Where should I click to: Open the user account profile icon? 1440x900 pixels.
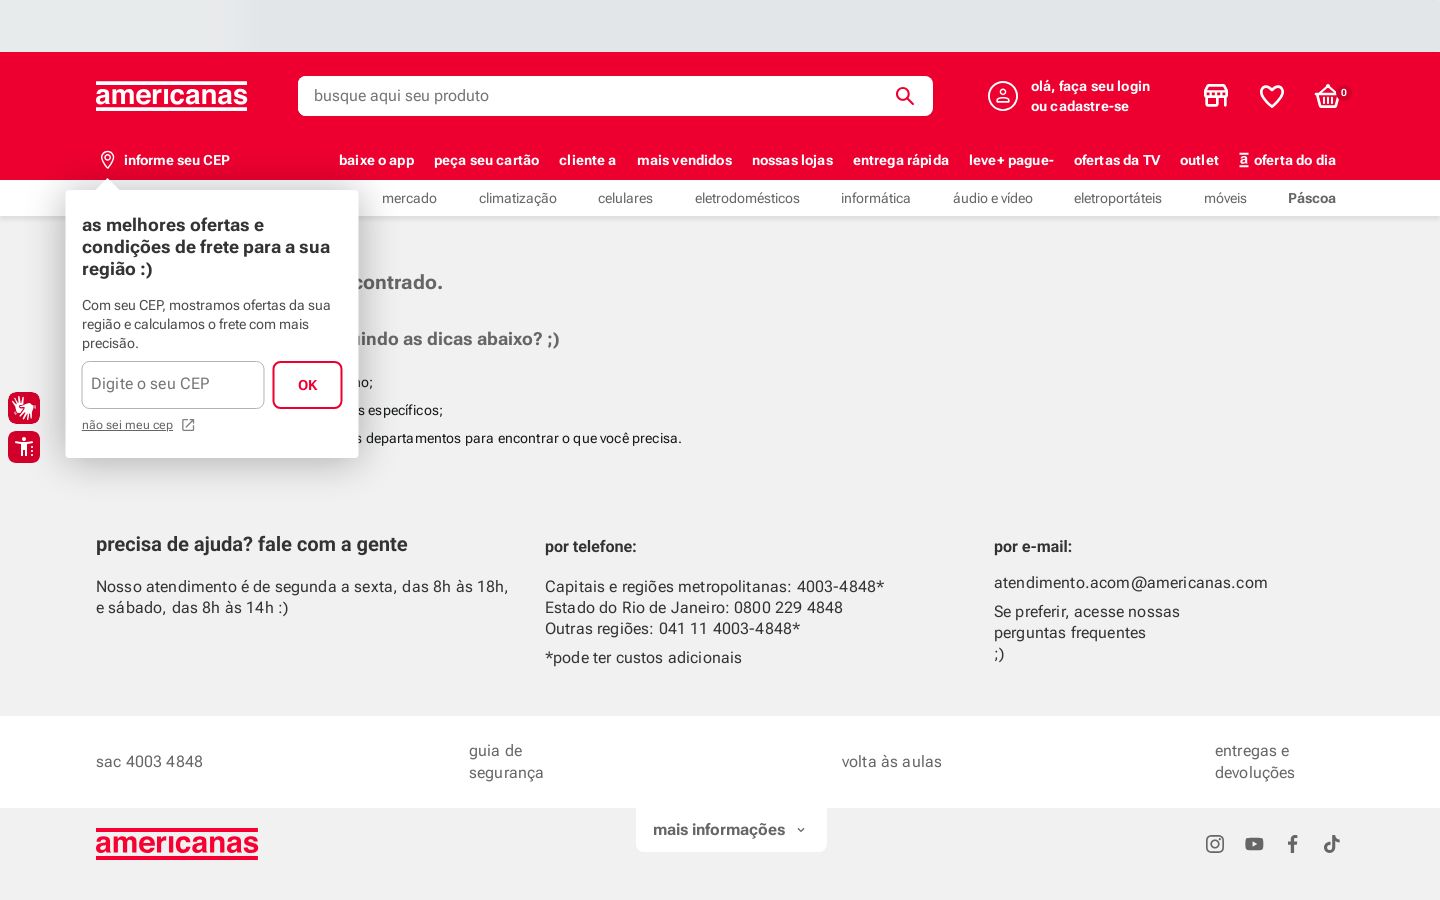(x=1003, y=96)
